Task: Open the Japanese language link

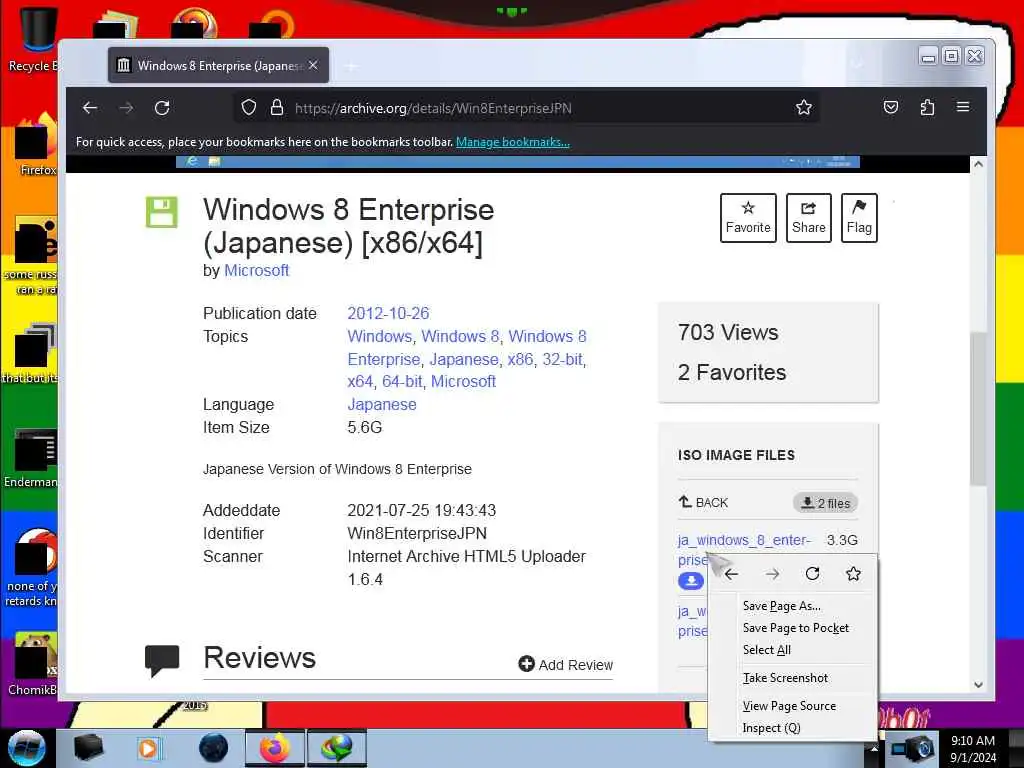Action: tap(381, 405)
